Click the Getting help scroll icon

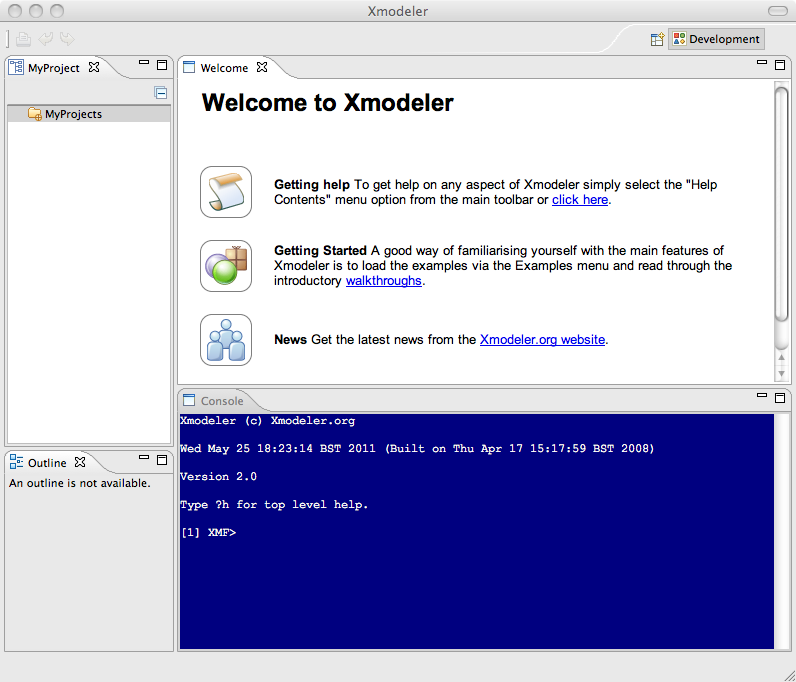226,192
